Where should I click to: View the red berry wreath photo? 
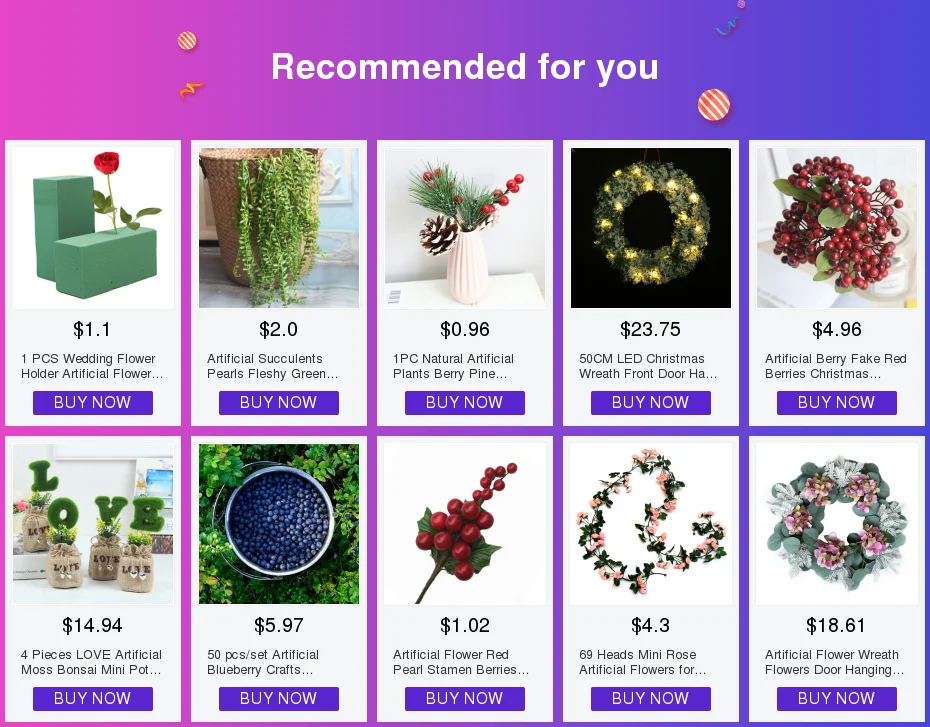837,228
